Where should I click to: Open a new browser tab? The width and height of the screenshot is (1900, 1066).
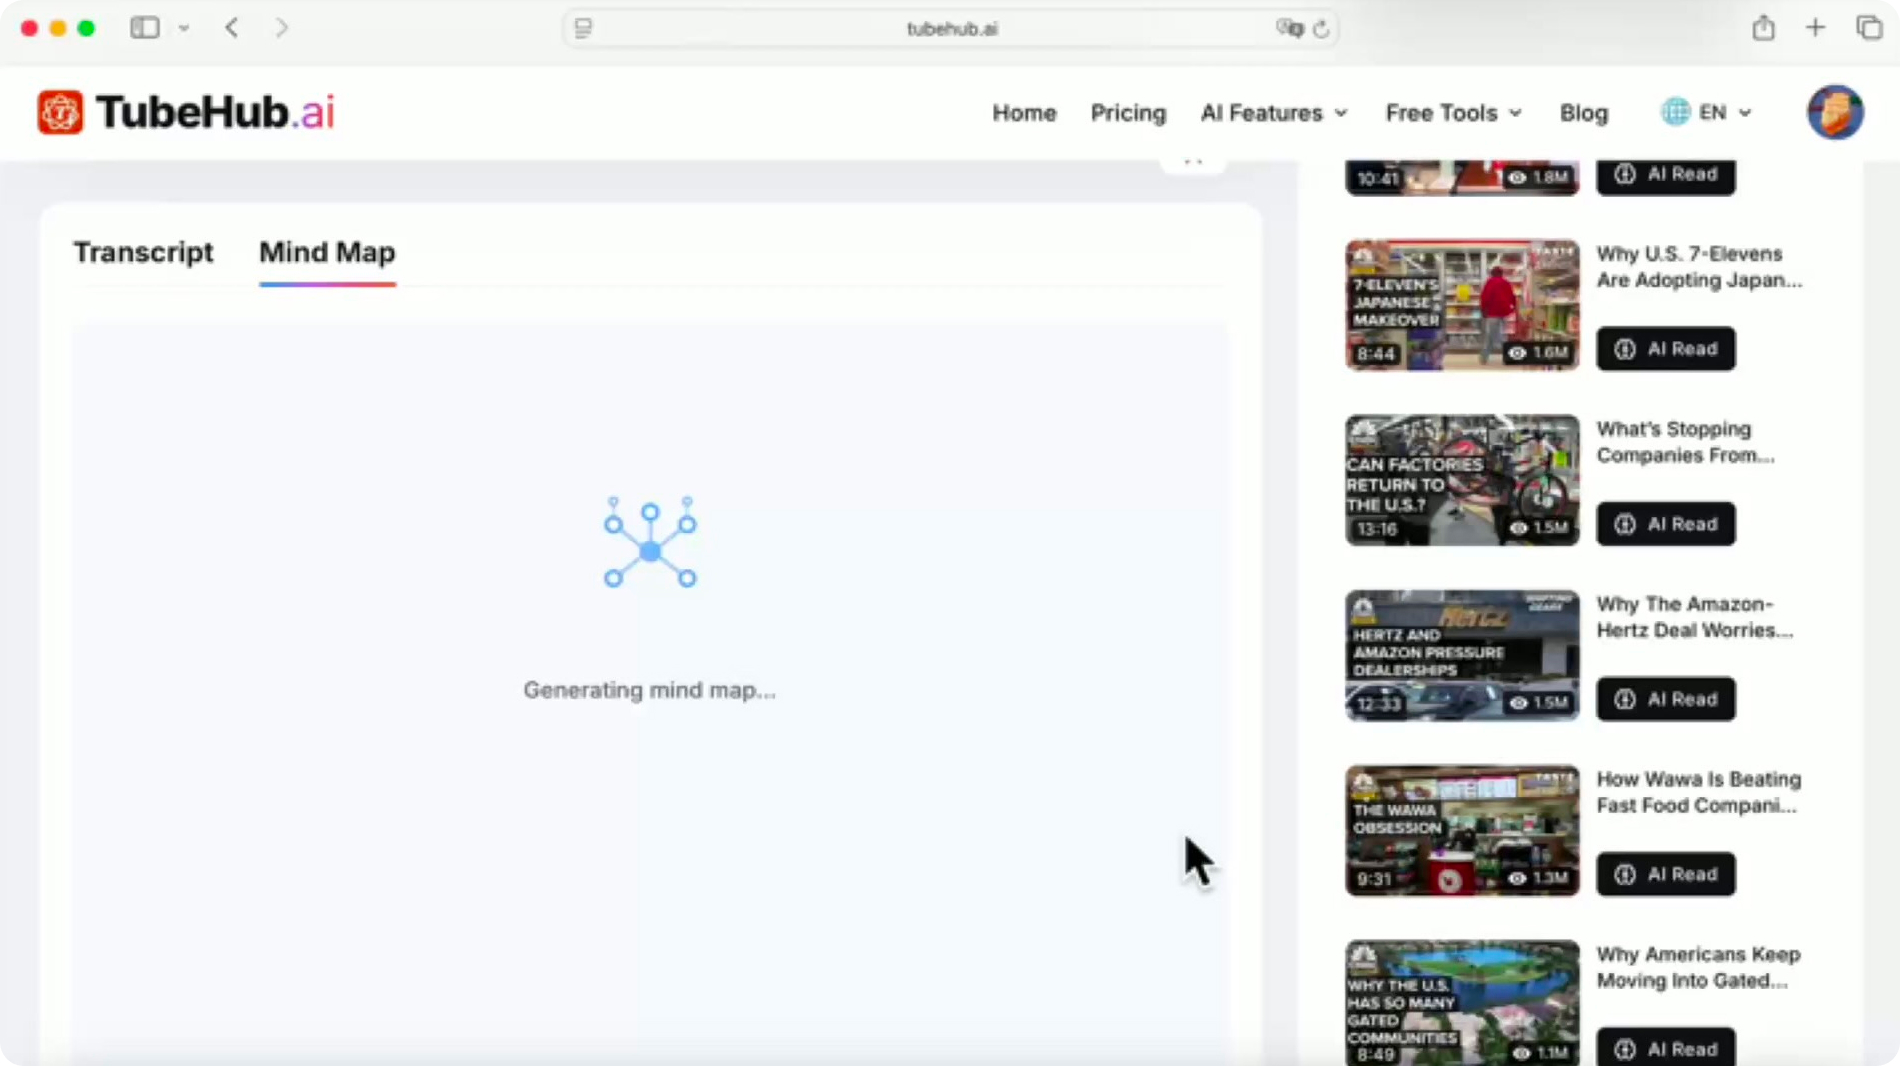point(1817,28)
